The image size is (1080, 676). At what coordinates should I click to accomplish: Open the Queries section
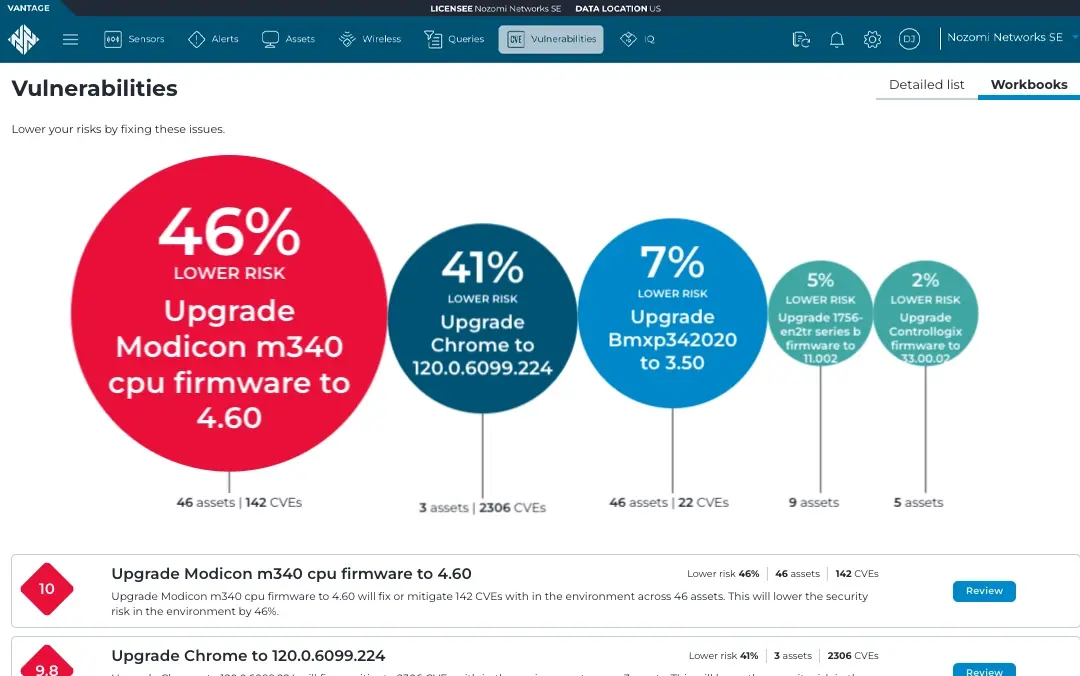tap(453, 39)
